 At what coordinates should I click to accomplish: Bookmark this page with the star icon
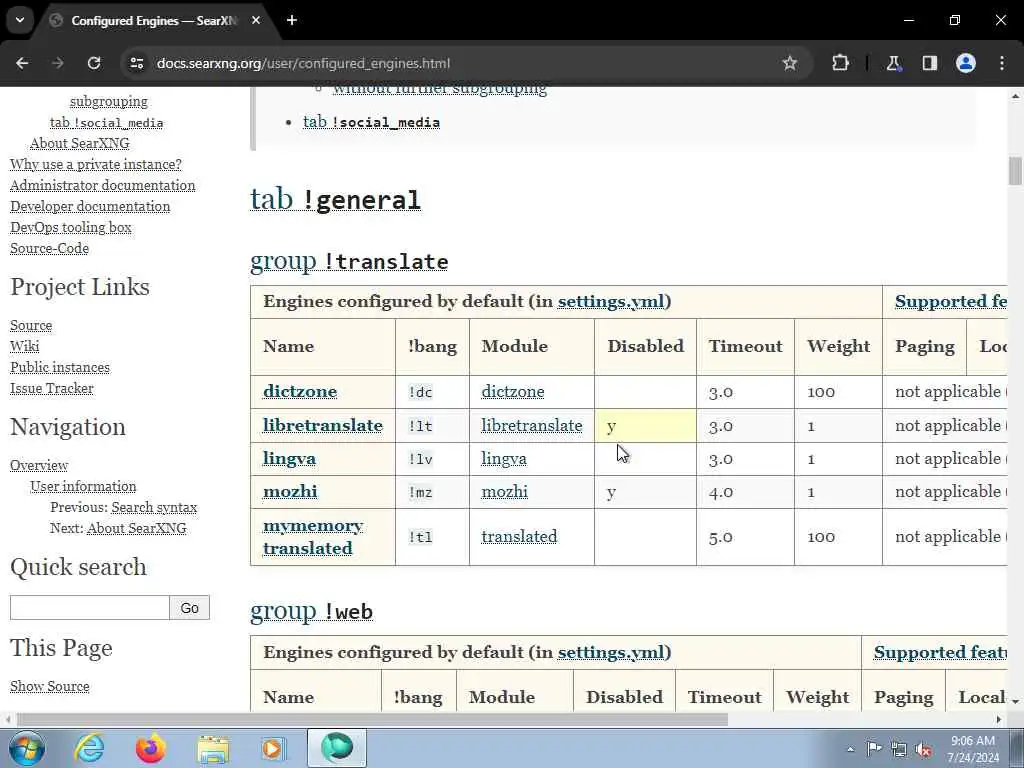point(790,63)
